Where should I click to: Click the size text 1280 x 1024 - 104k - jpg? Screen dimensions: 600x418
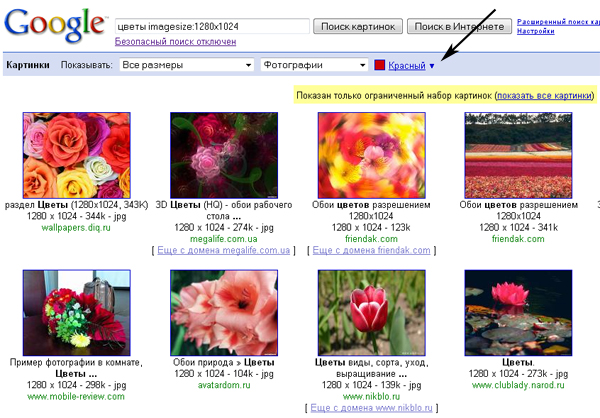click(224, 374)
